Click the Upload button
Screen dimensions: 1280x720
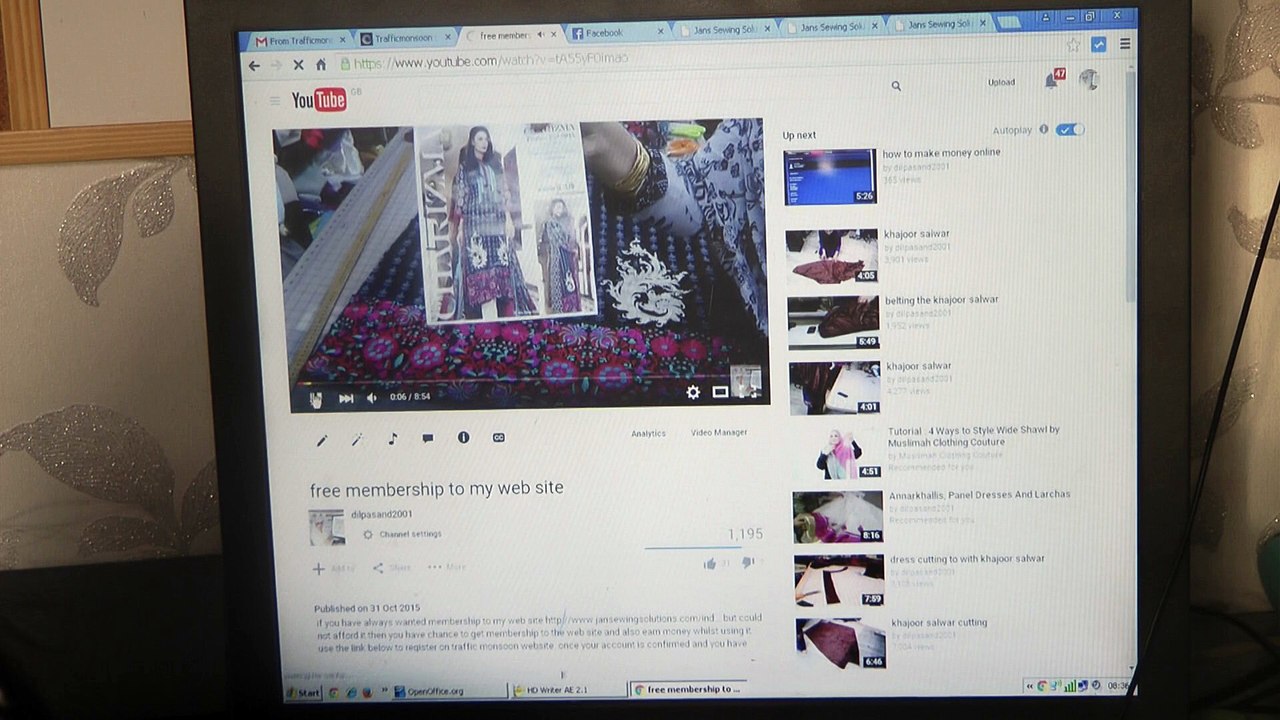click(1001, 82)
